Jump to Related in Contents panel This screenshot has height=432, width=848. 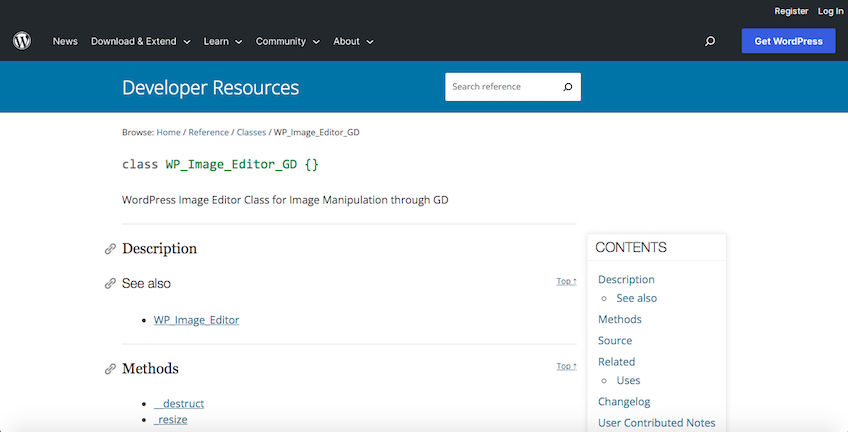[617, 362]
